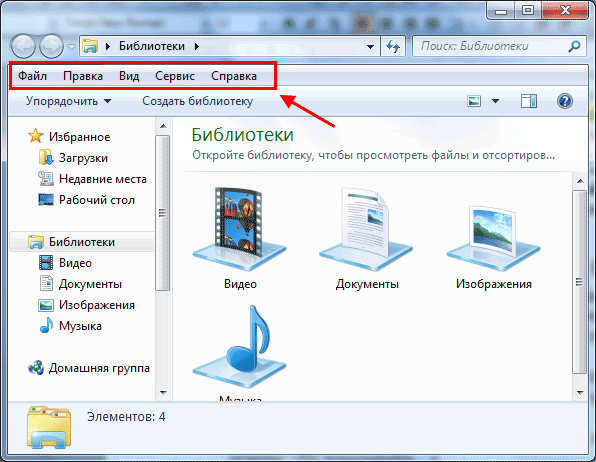Click the magnifier search icon

point(574,46)
